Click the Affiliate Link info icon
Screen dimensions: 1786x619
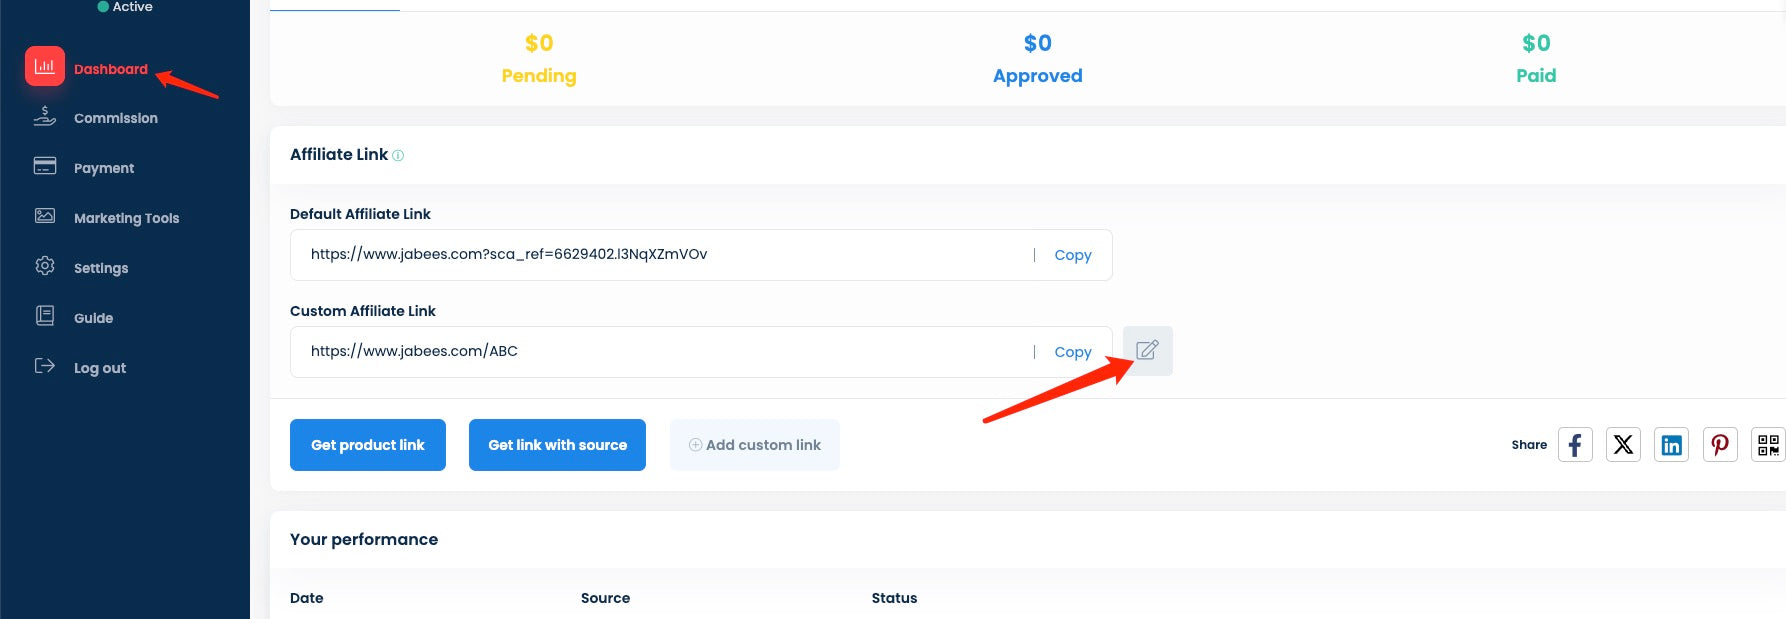[x=398, y=156]
